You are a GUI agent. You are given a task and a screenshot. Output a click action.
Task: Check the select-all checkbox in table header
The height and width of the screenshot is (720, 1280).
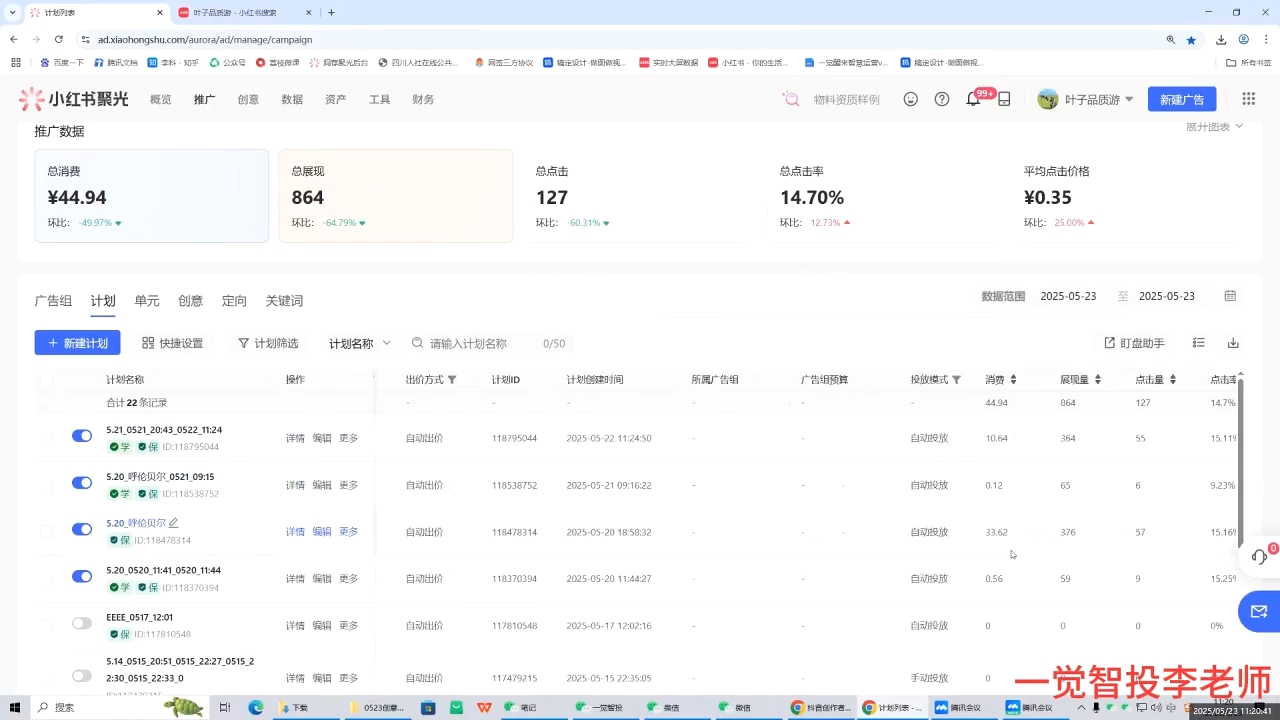coord(45,379)
